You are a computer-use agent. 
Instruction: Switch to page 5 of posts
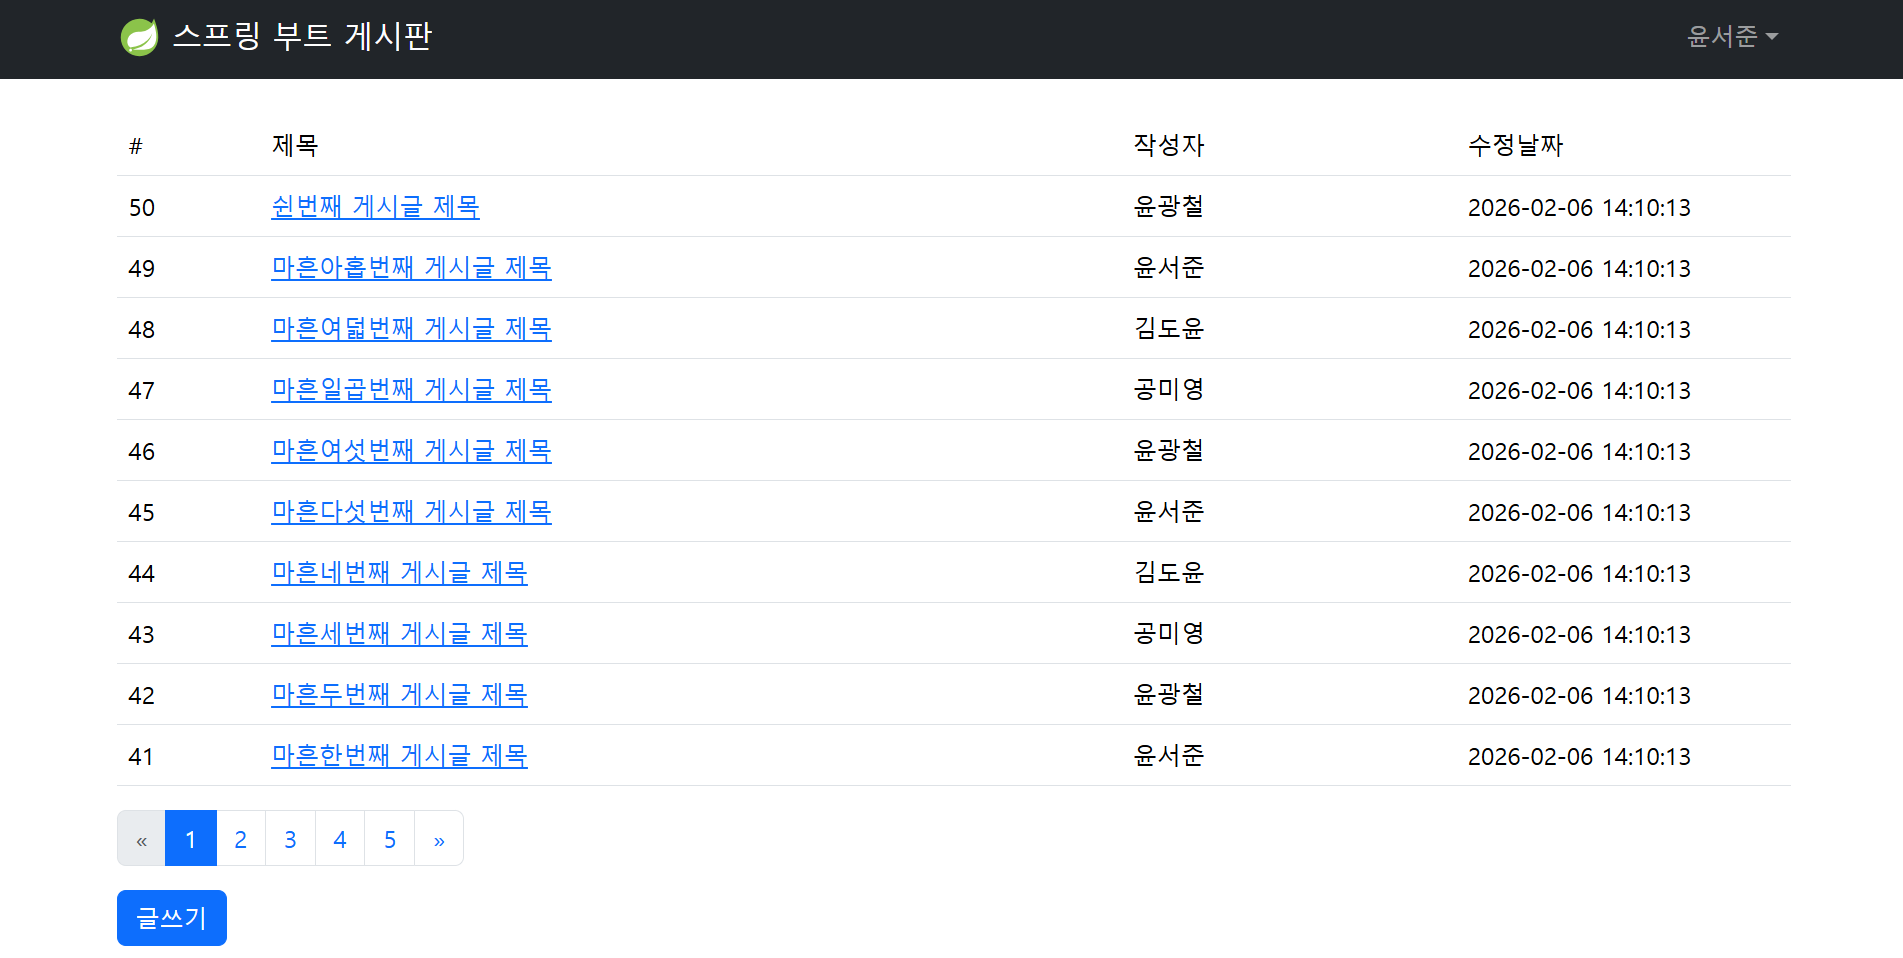click(x=390, y=839)
